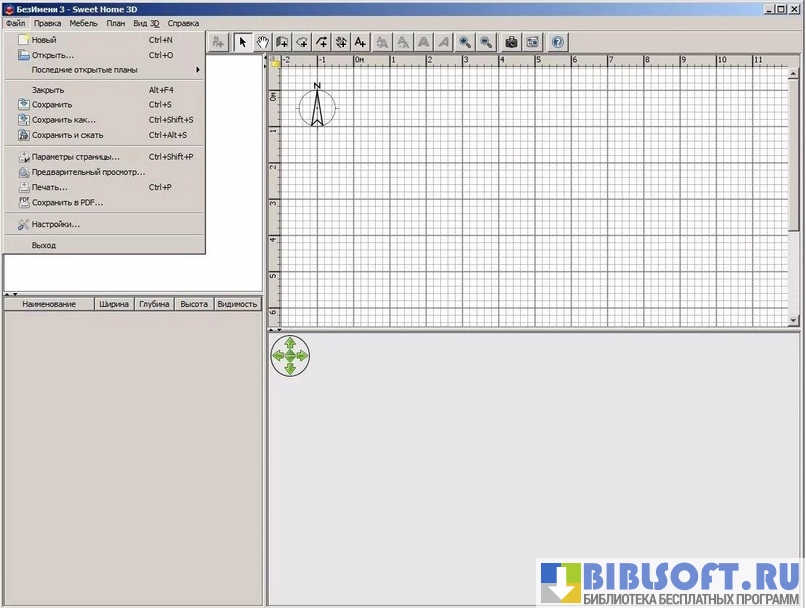Click the zoom in magnifier icon

click(465, 42)
